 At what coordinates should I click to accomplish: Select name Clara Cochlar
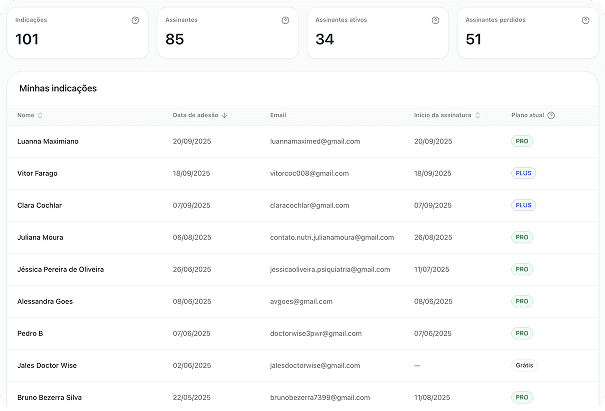pos(39,206)
